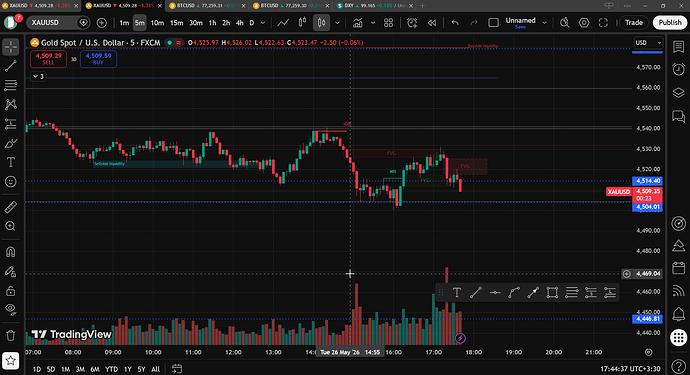Screen dimensions: 690x375
Task: Toggle the select layout square icon
Action: 493,22
